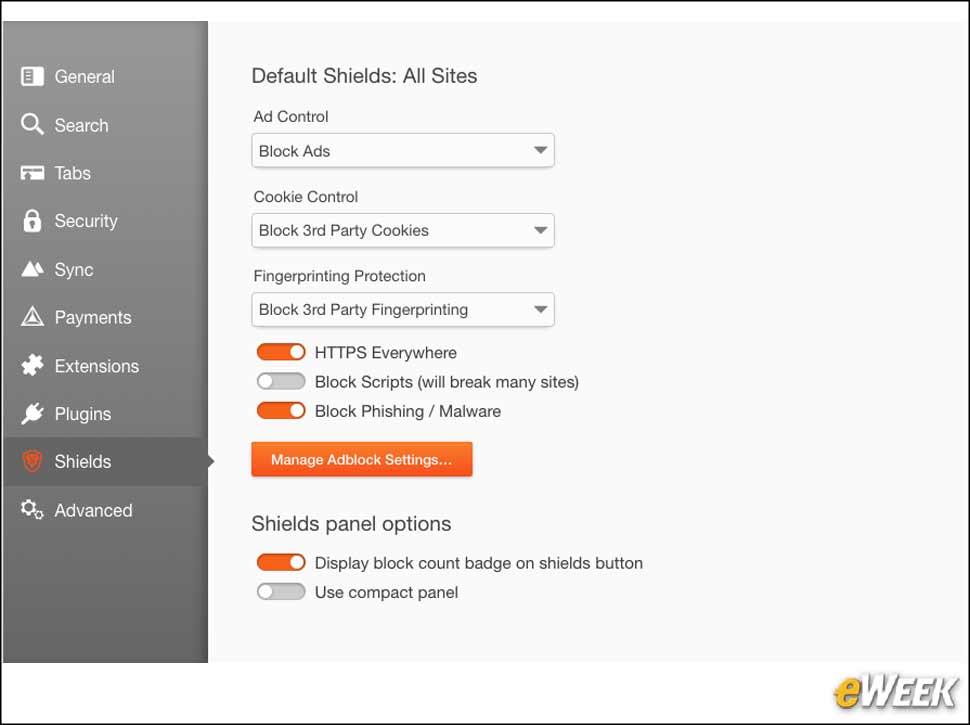The width and height of the screenshot is (970, 725).
Task: Enable the Use compact panel switch
Action: (281, 592)
